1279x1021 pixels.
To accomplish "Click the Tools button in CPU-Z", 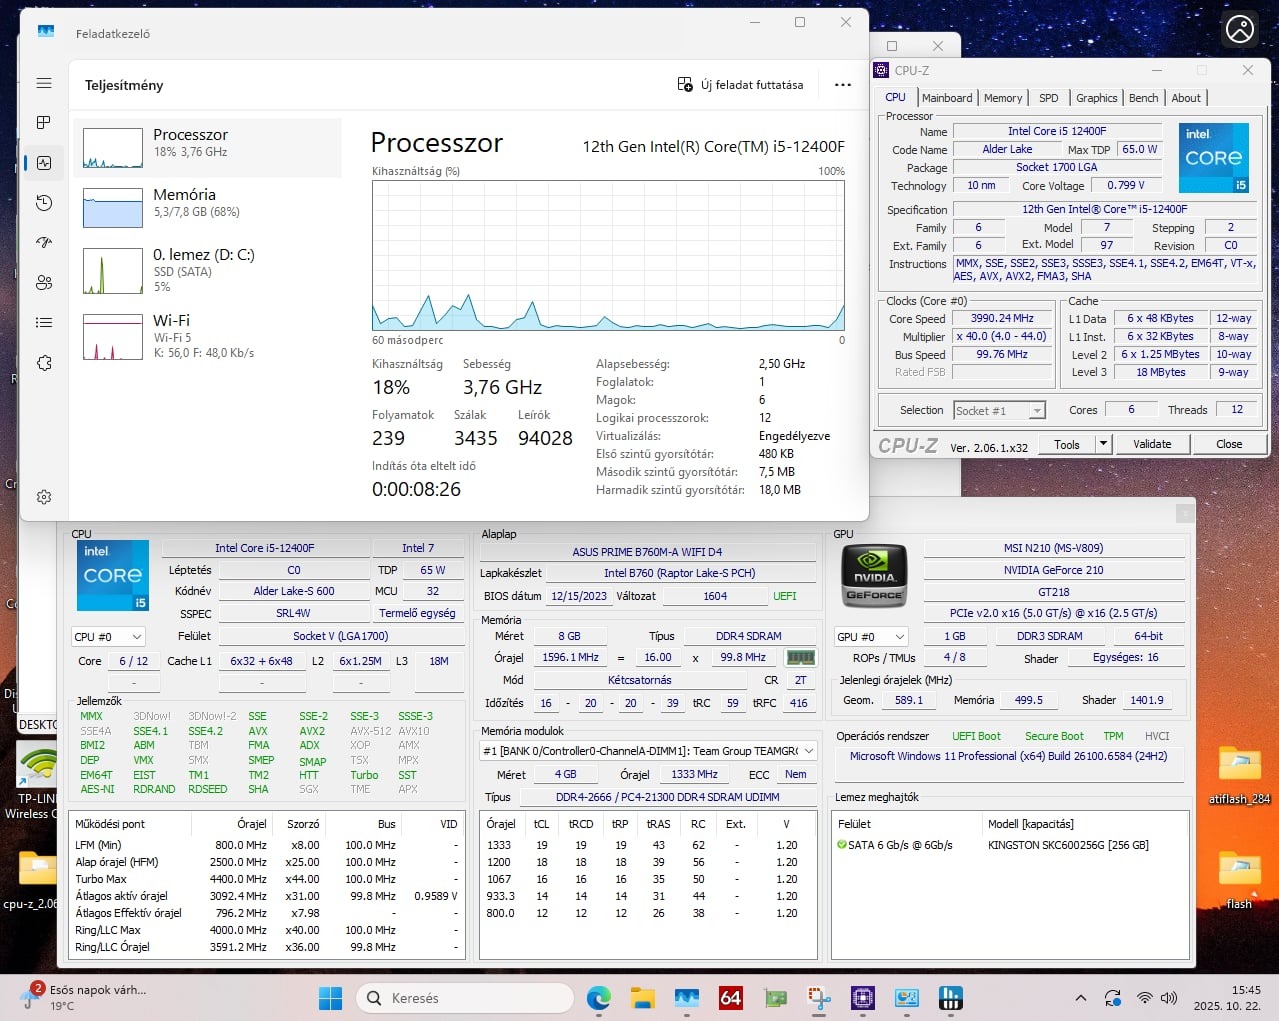I will [x=1067, y=444].
